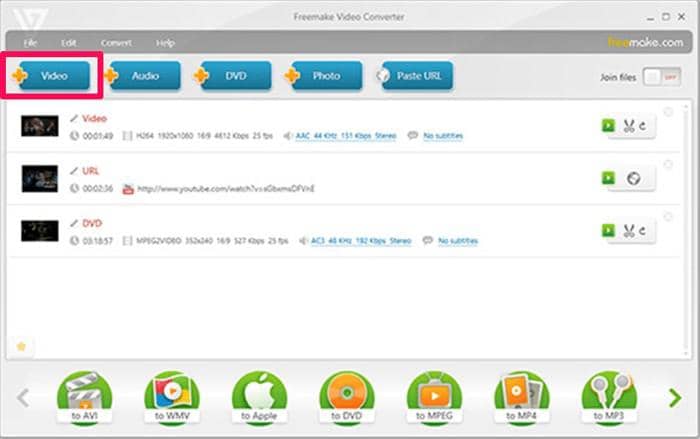This screenshot has width=700, height=439.
Task: Open scissors cut editor for DVD row
Action: [x=629, y=231]
